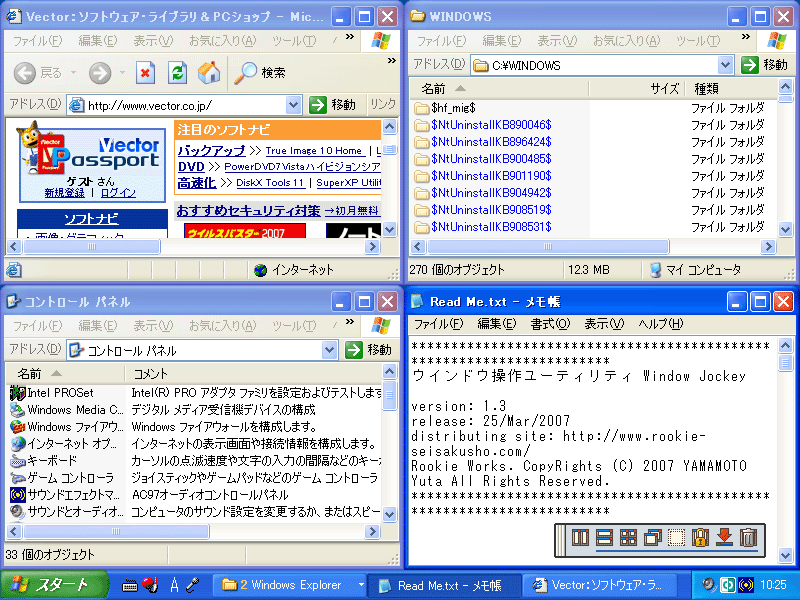This screenshot has width=800, height=600.
Task: Cascade windows using Window Jockey toolbar icon
Action: point(653,537)
